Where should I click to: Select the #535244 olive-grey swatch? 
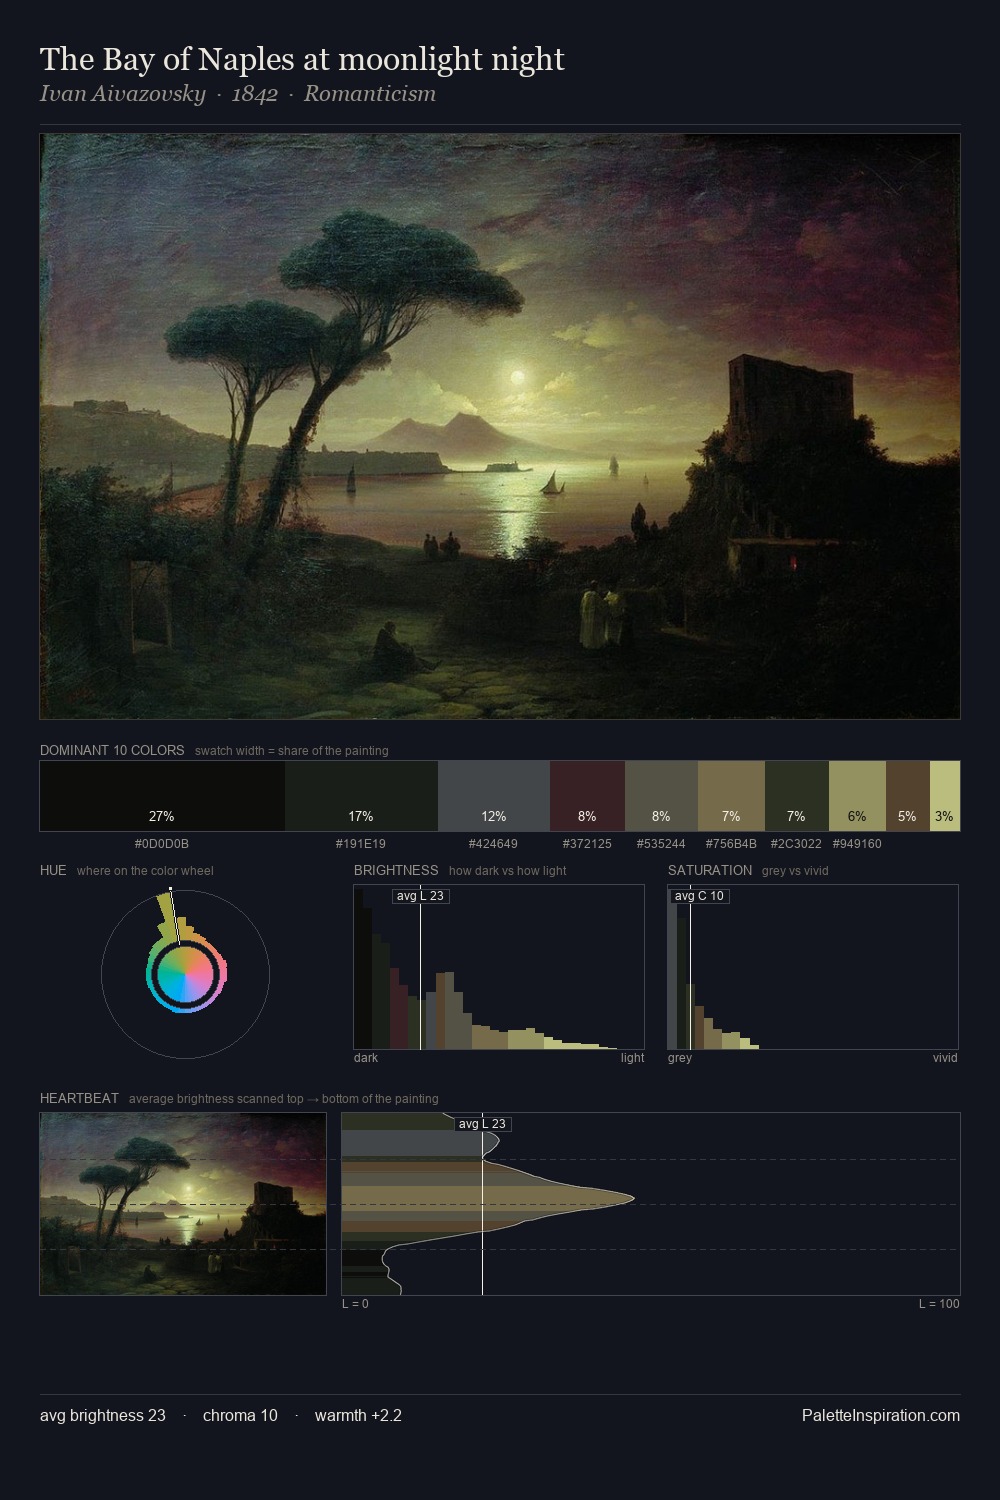[661, 796]
